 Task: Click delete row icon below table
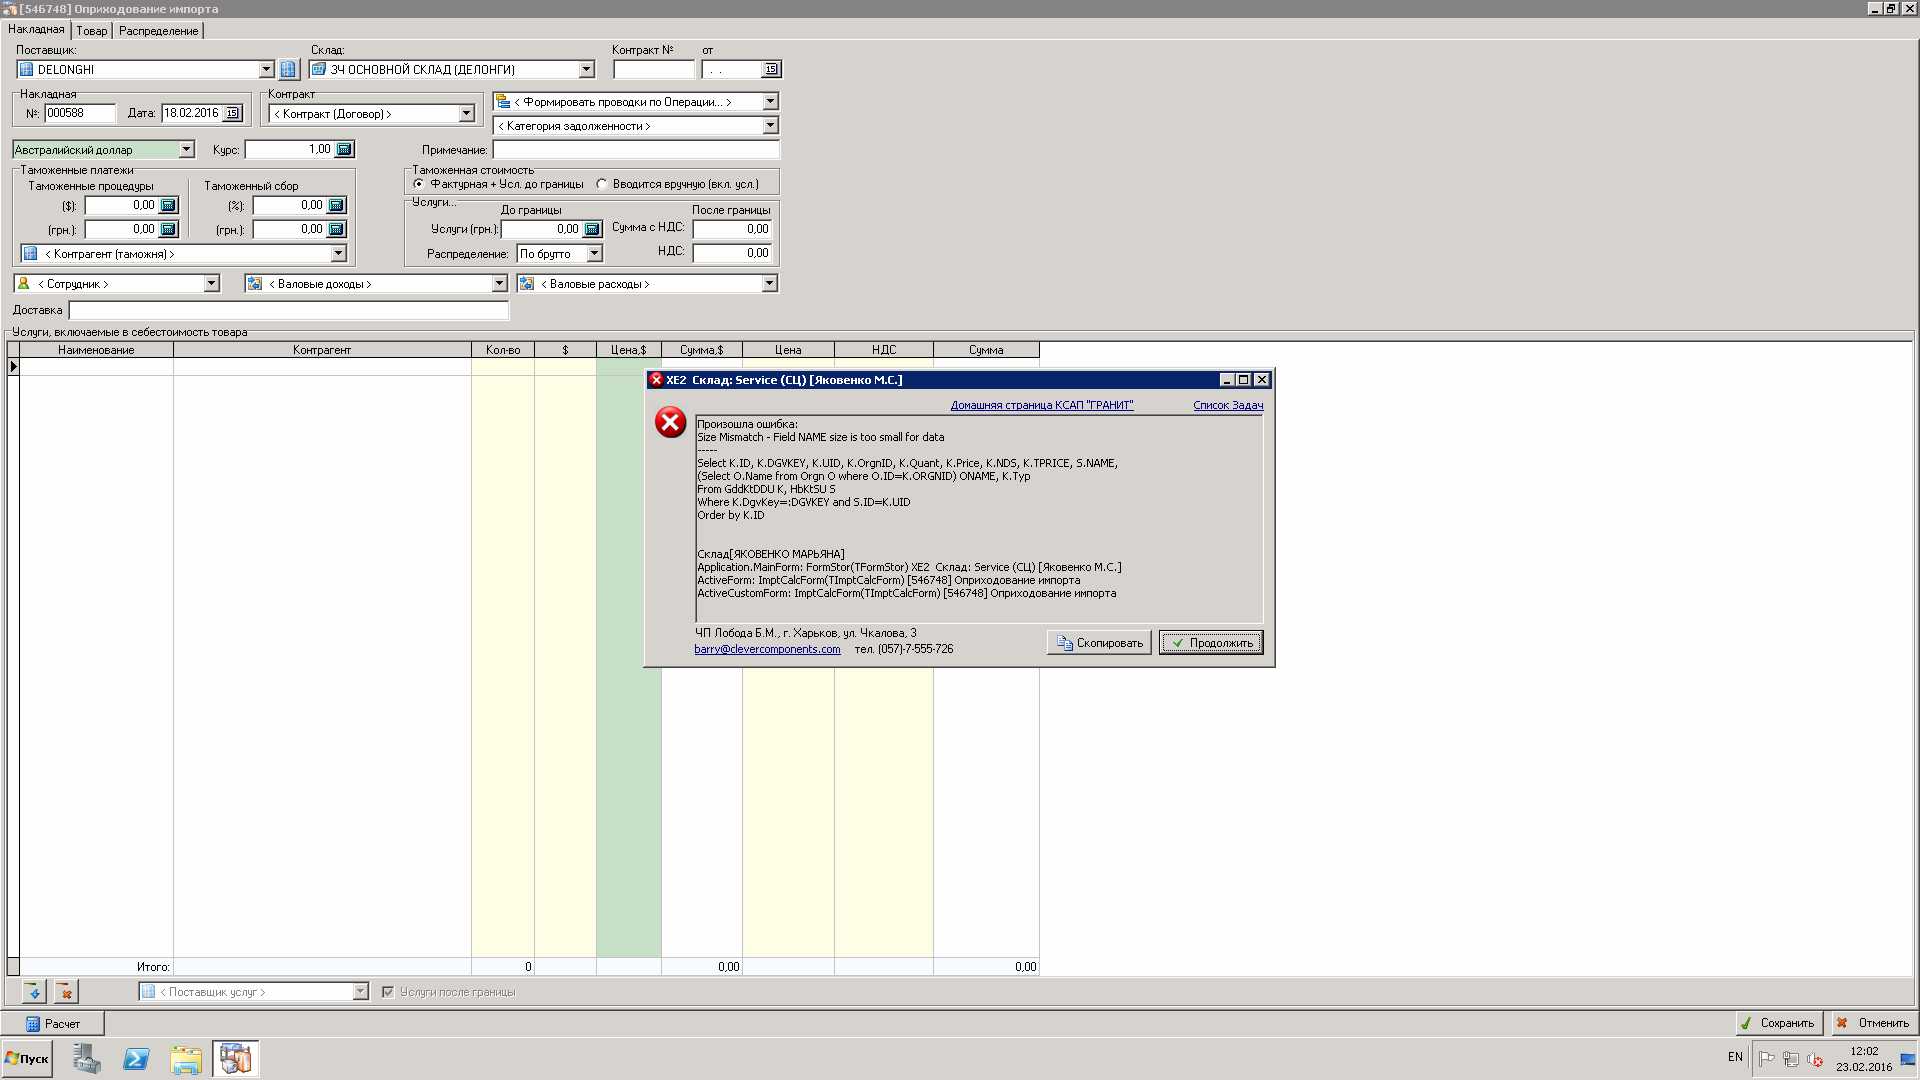tap(65, 992)
